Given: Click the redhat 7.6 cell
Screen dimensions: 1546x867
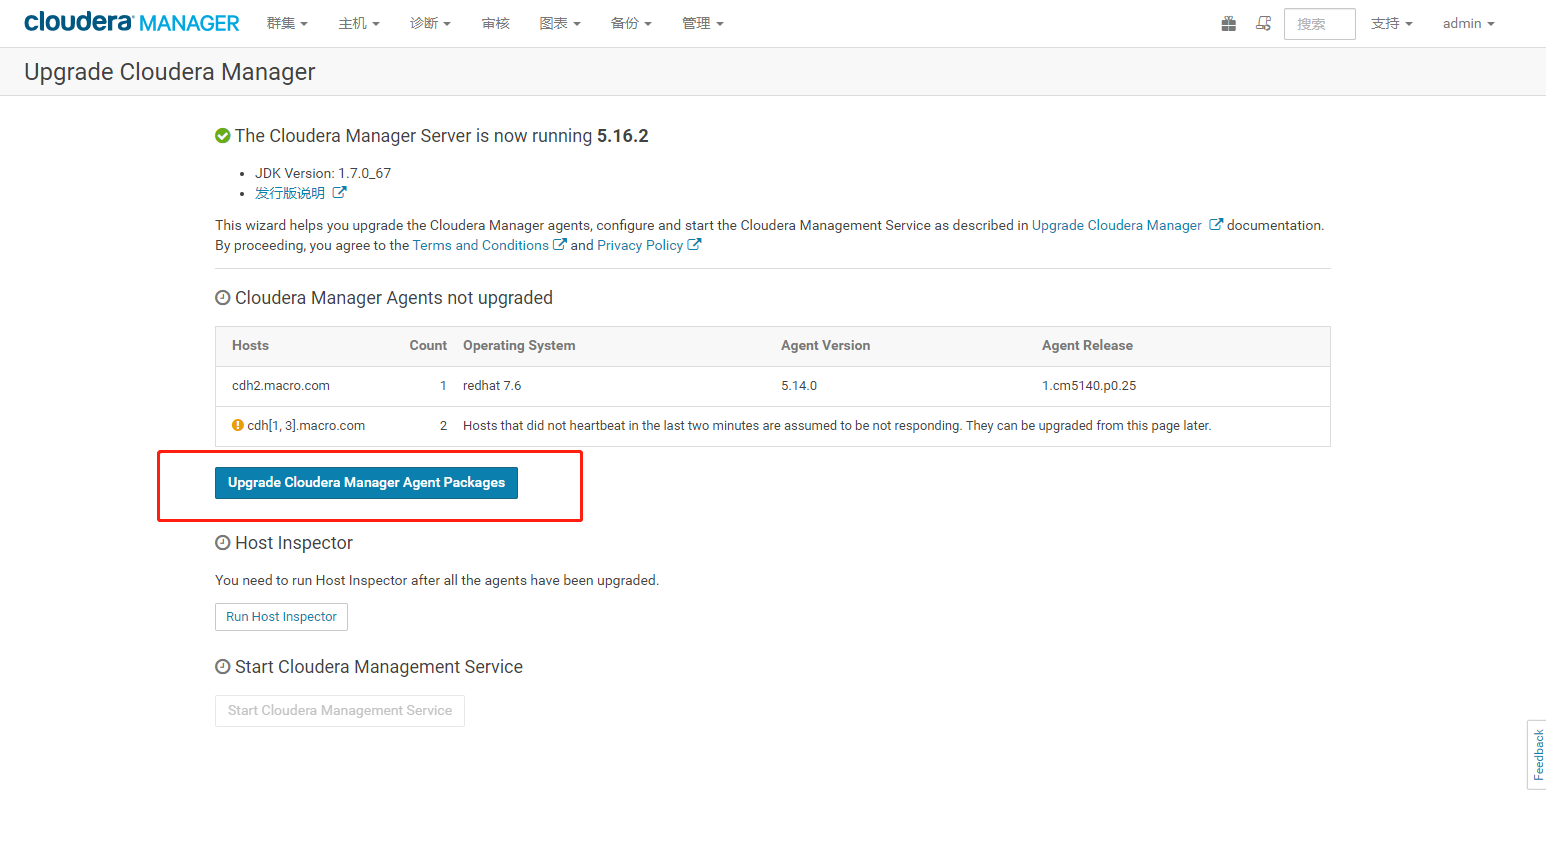Looking at the screenshot, I should (492, 385).
